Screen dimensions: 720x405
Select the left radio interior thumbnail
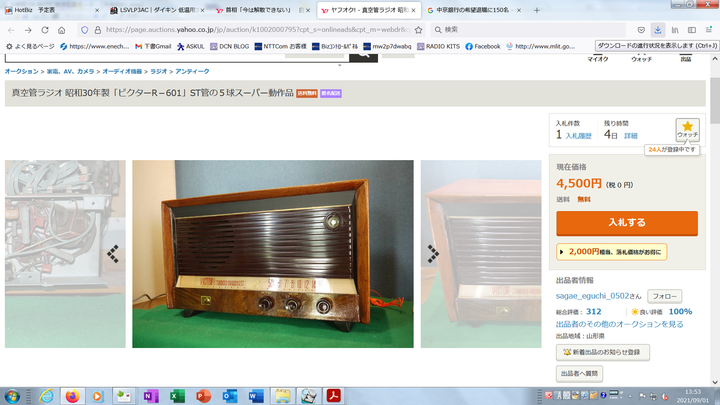65,253
